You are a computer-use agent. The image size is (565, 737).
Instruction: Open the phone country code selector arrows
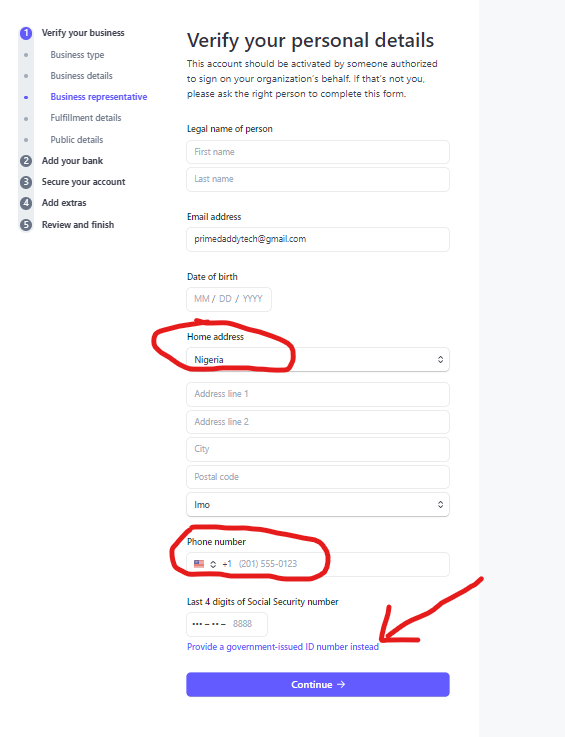[x=213, y=564]
